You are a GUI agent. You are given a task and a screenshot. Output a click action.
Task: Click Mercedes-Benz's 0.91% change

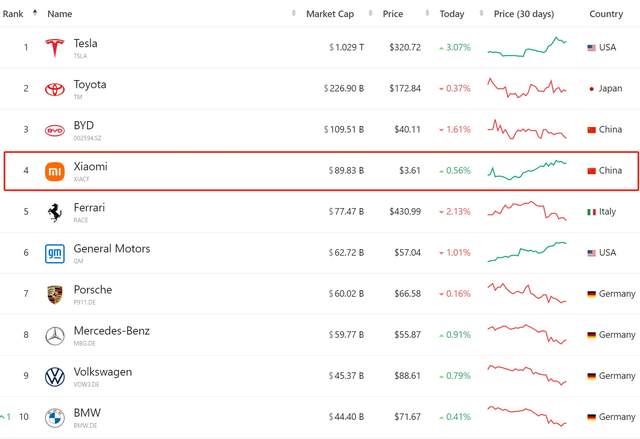point(458,335)
